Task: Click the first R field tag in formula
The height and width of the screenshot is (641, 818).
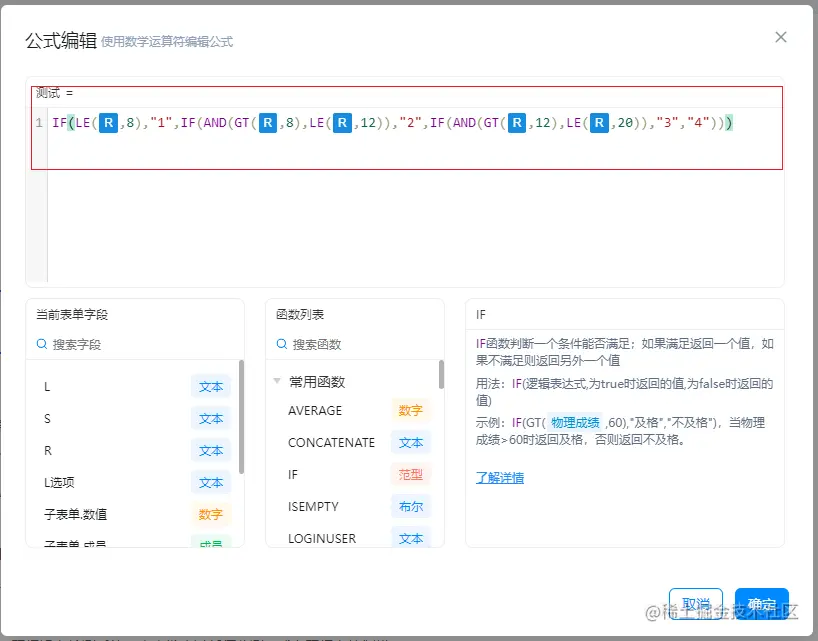Action: [x=109, y=123]
